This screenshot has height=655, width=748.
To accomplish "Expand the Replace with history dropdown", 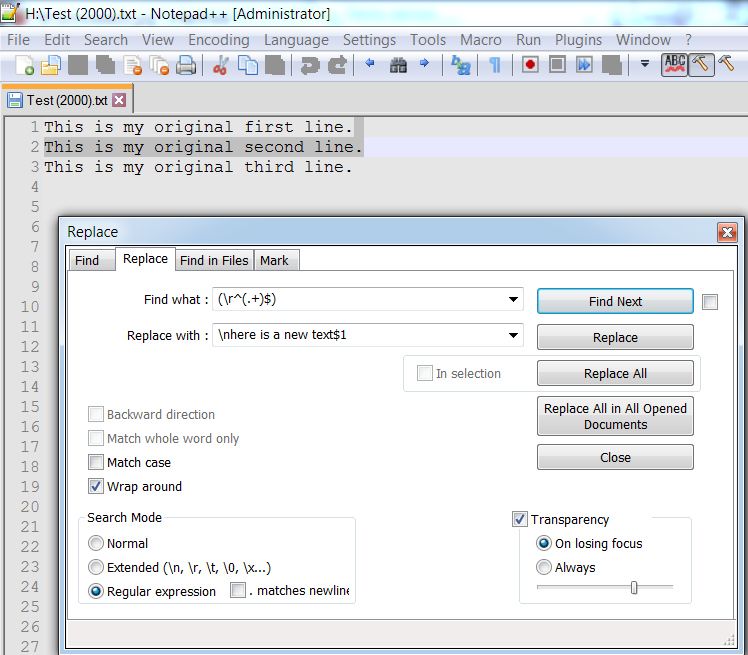I will tap(513, 335).
